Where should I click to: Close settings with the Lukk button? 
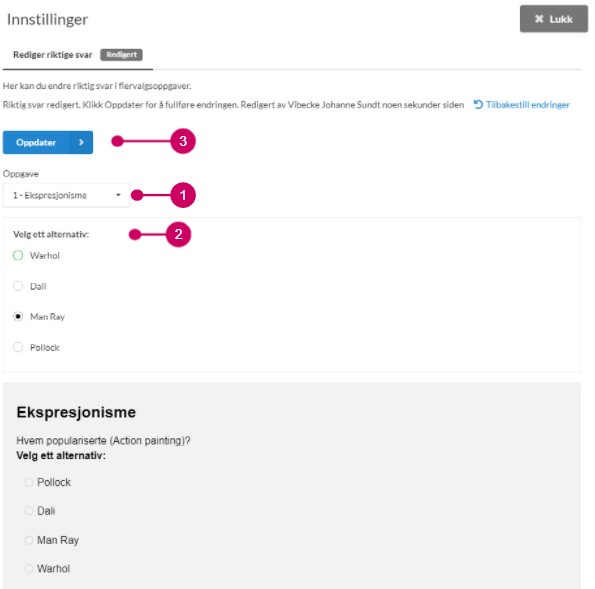coord(554,19)
